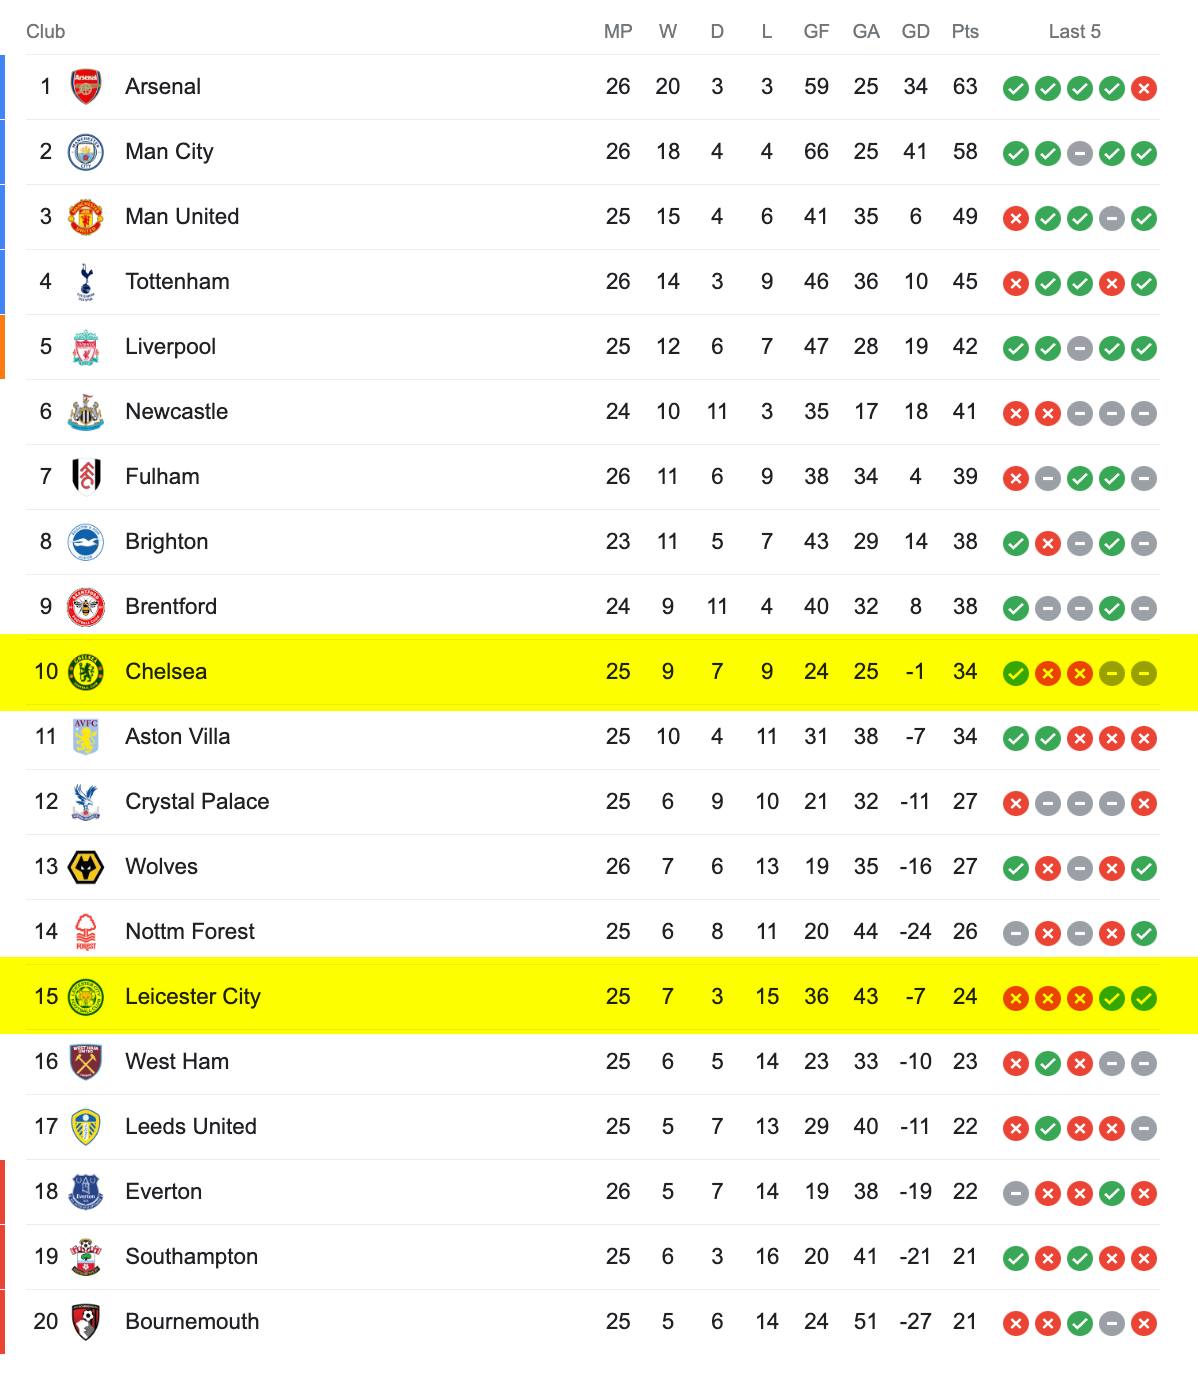This screenshot has height=1386, width=1198.
Task: Open the Newcastle team name
Action: (x=176, y=411)
